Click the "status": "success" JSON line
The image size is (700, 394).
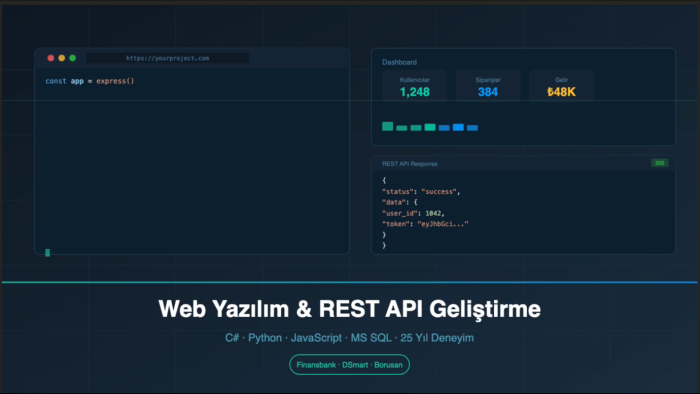click(421, 191)
